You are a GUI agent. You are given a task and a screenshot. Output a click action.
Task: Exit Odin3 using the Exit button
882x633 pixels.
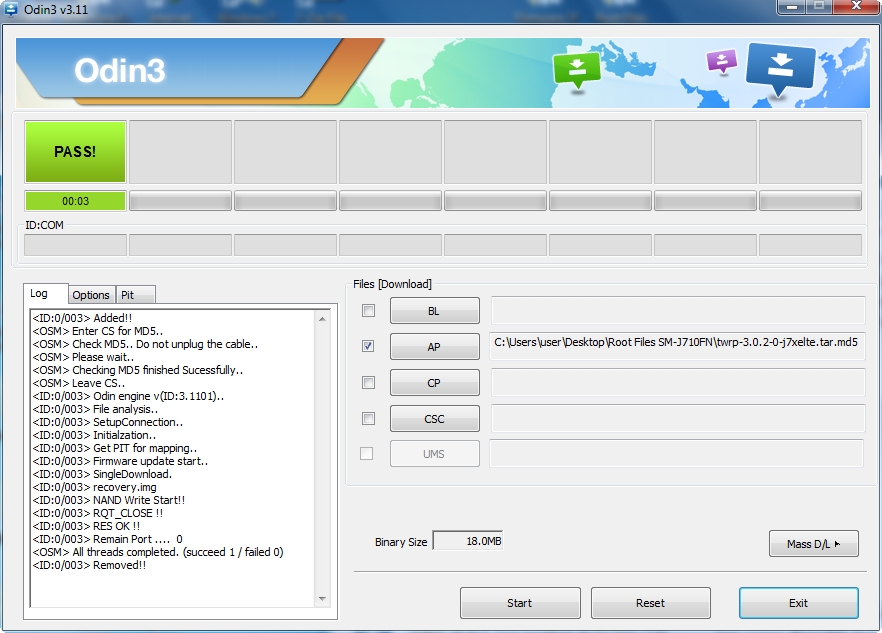(x=799, y=603)
